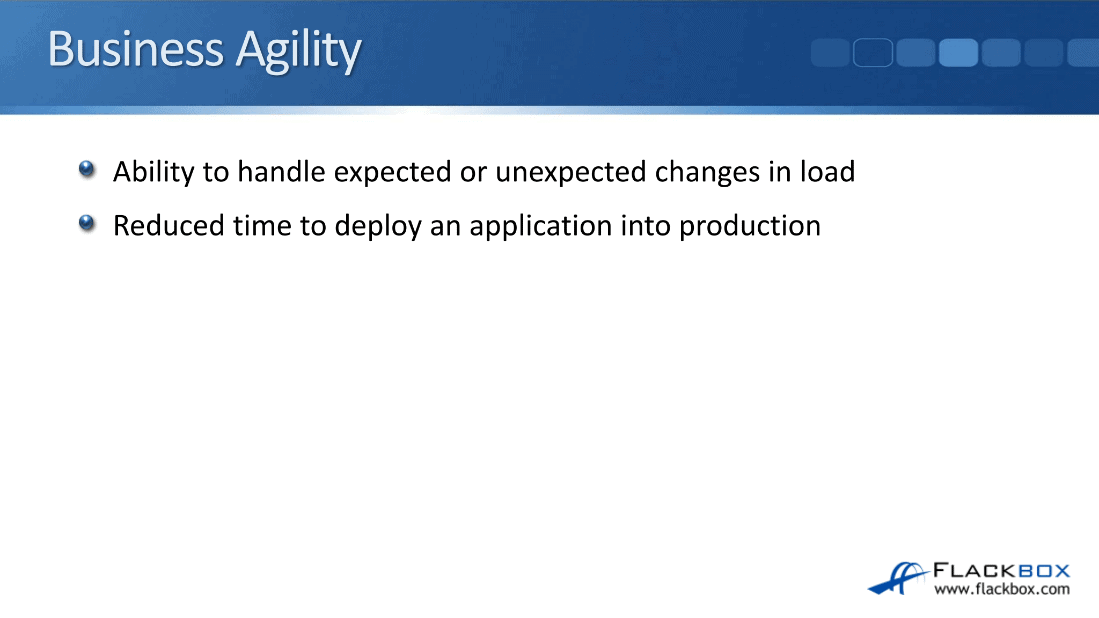Select the 'Ability to handle expected' bullet line
Screen dimensions: 1099x618
coord(483,172)
